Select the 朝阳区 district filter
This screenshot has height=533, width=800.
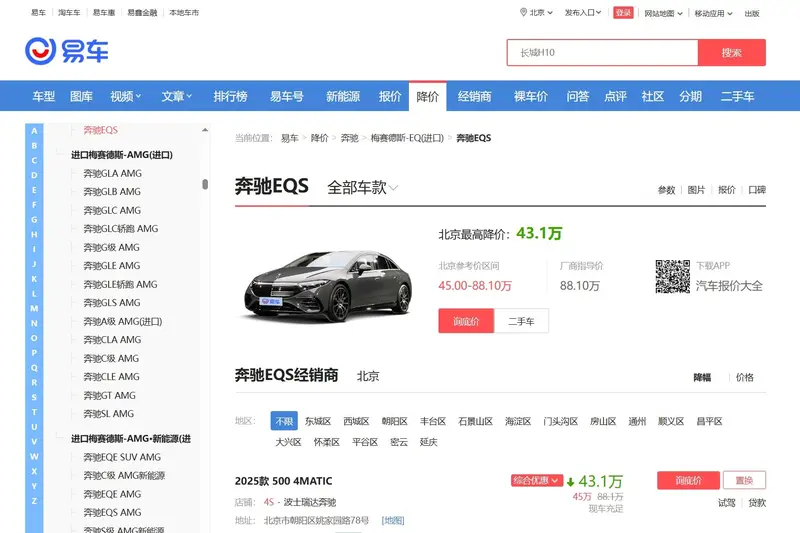coord(394,421)
